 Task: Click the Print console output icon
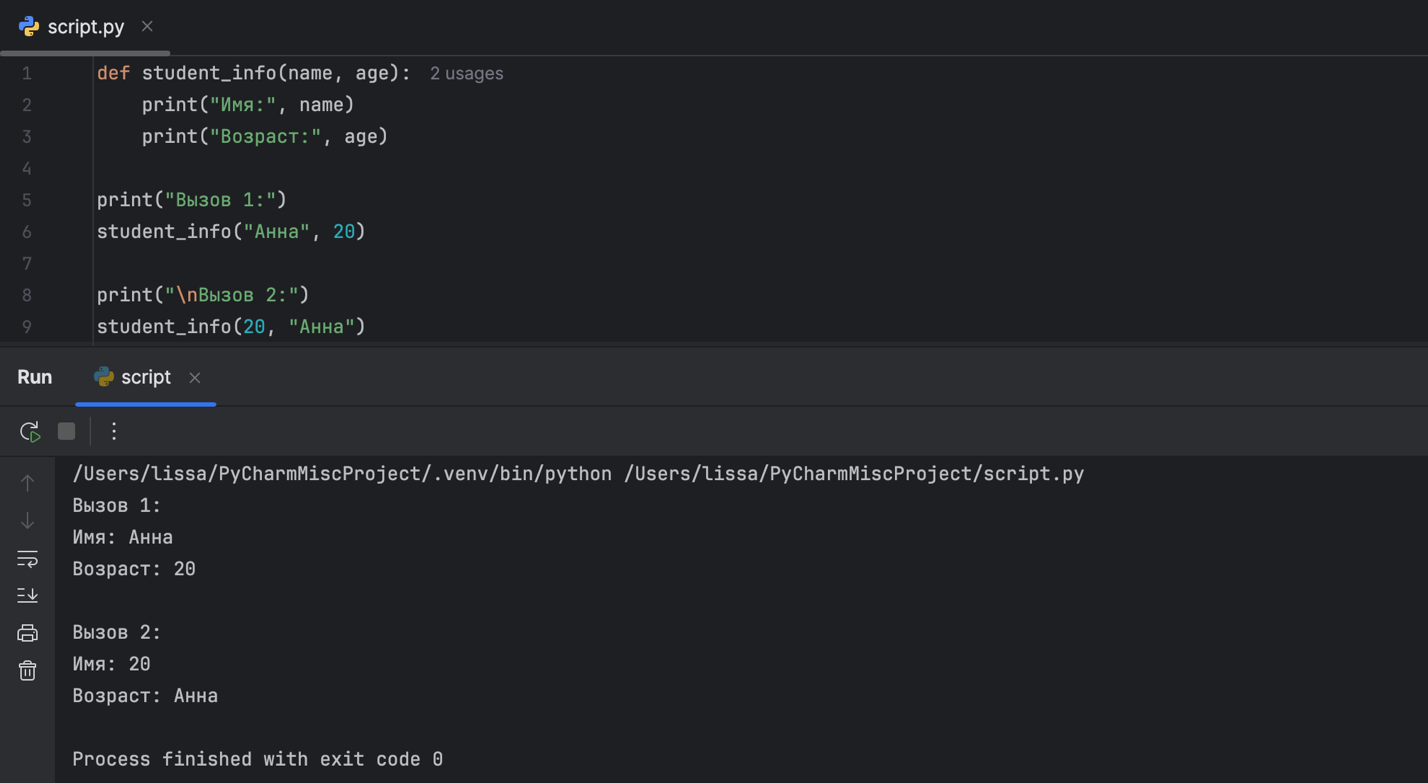tap(27, 633)
